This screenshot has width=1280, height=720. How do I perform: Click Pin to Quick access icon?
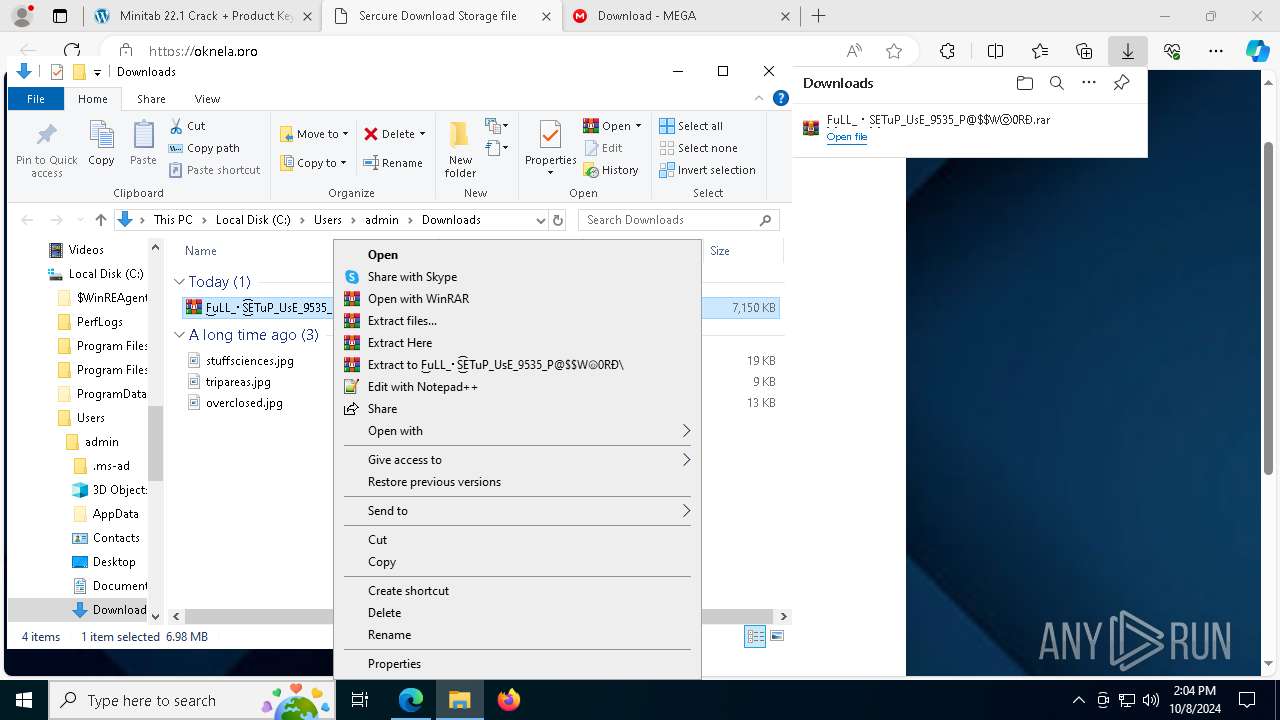(x=46, y=150)
